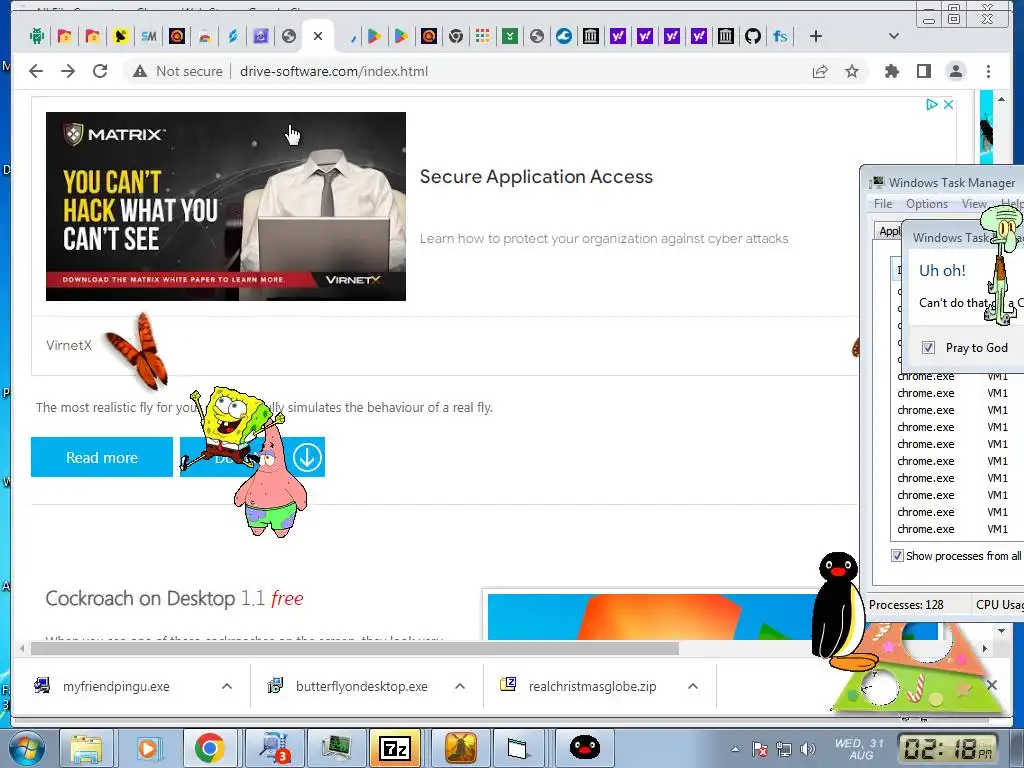The height and width of the screenshot is (768, 1024).
Task: Switch to Task Manager taskbar icon
Action: click(x=335, y=748)
